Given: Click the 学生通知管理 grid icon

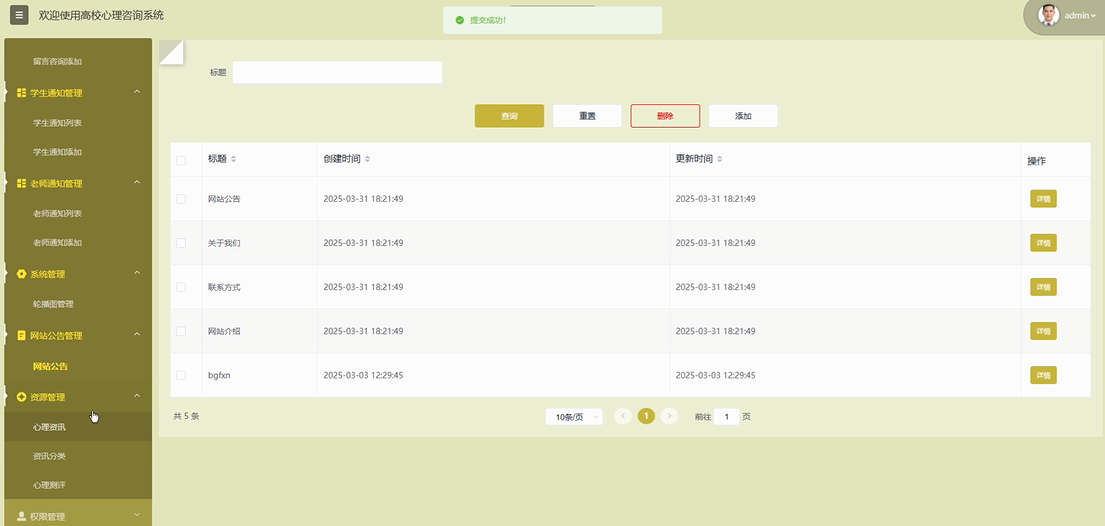Looking at the screenshot, I should (22, 93).
